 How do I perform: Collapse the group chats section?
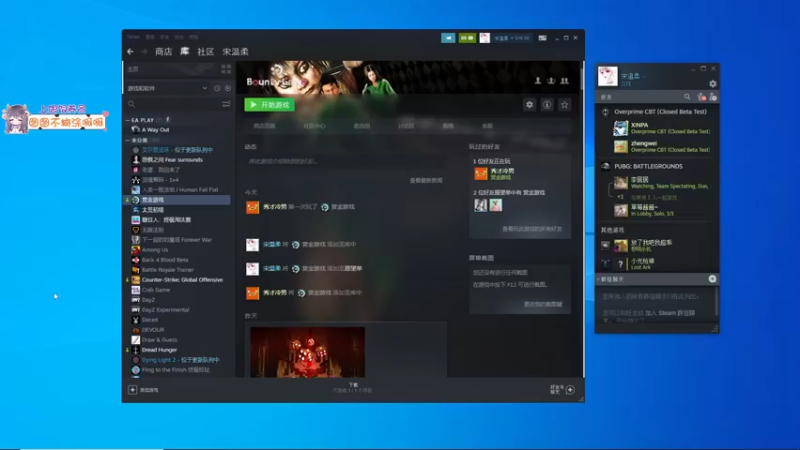(x=598, y=280)
